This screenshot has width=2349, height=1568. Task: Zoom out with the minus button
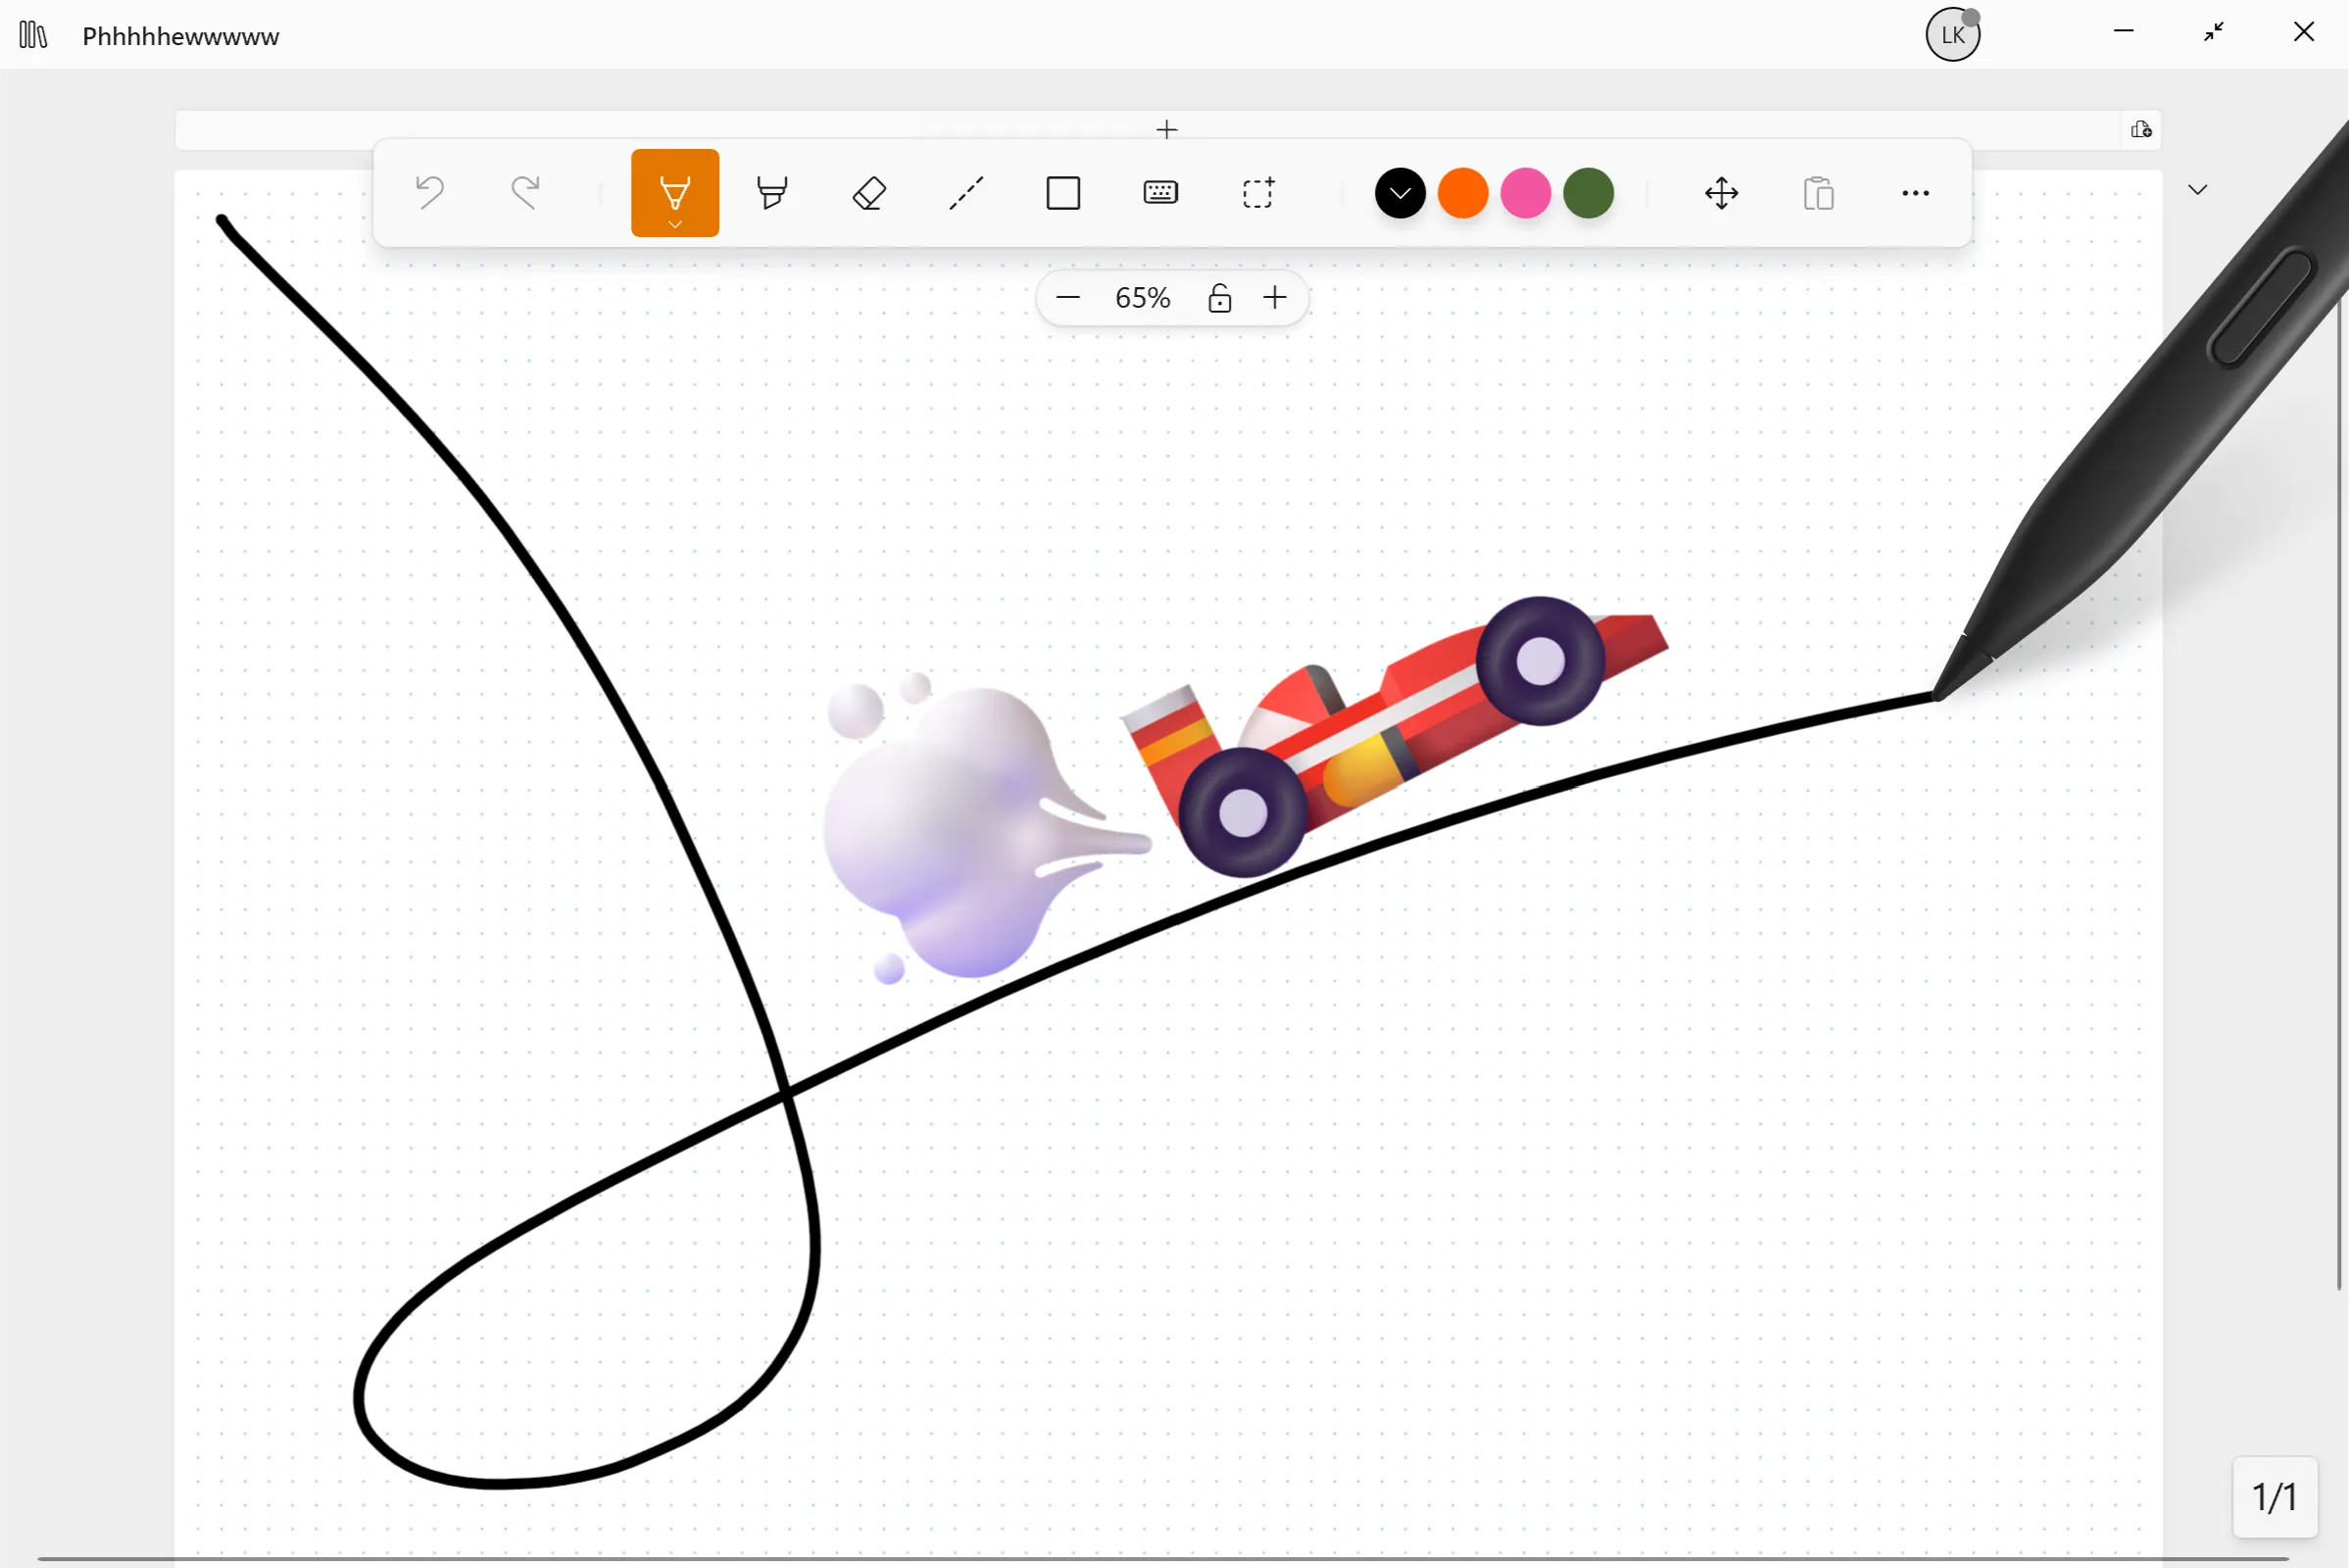tap(1068, 297)
